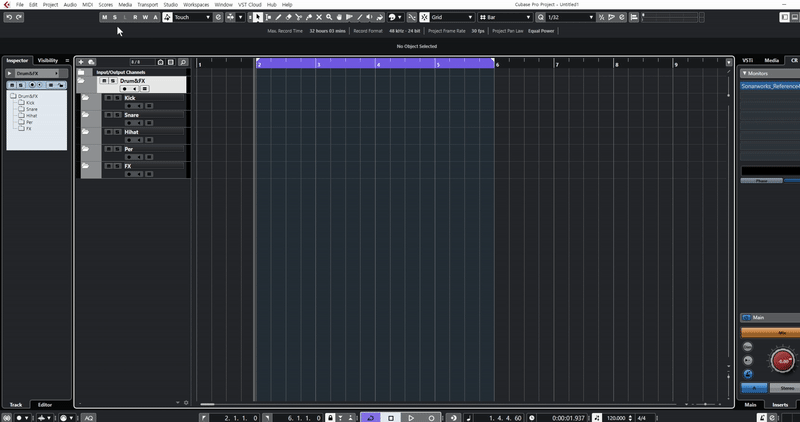
Task: Click the Add Track plus icon
Action: [81, 62]
